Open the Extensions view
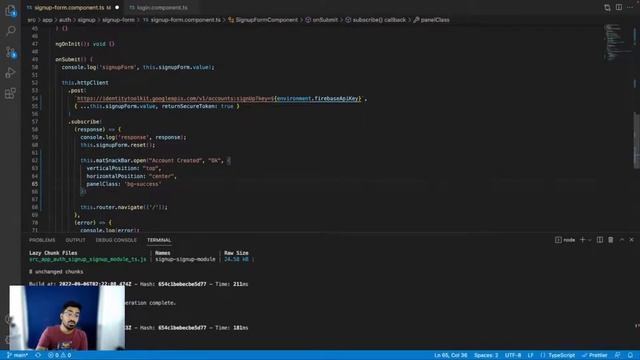 coord(11,93)
